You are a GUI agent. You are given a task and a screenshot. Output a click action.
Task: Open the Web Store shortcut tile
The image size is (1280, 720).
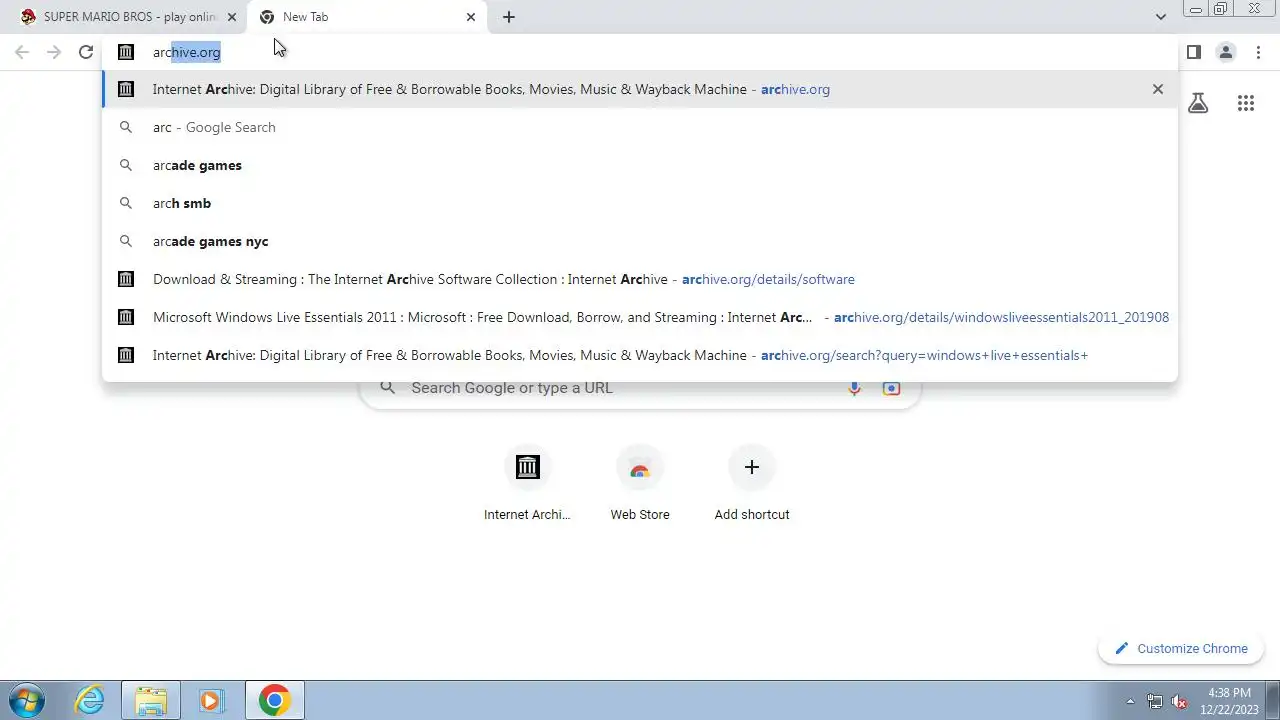click(x=640, y=485)
